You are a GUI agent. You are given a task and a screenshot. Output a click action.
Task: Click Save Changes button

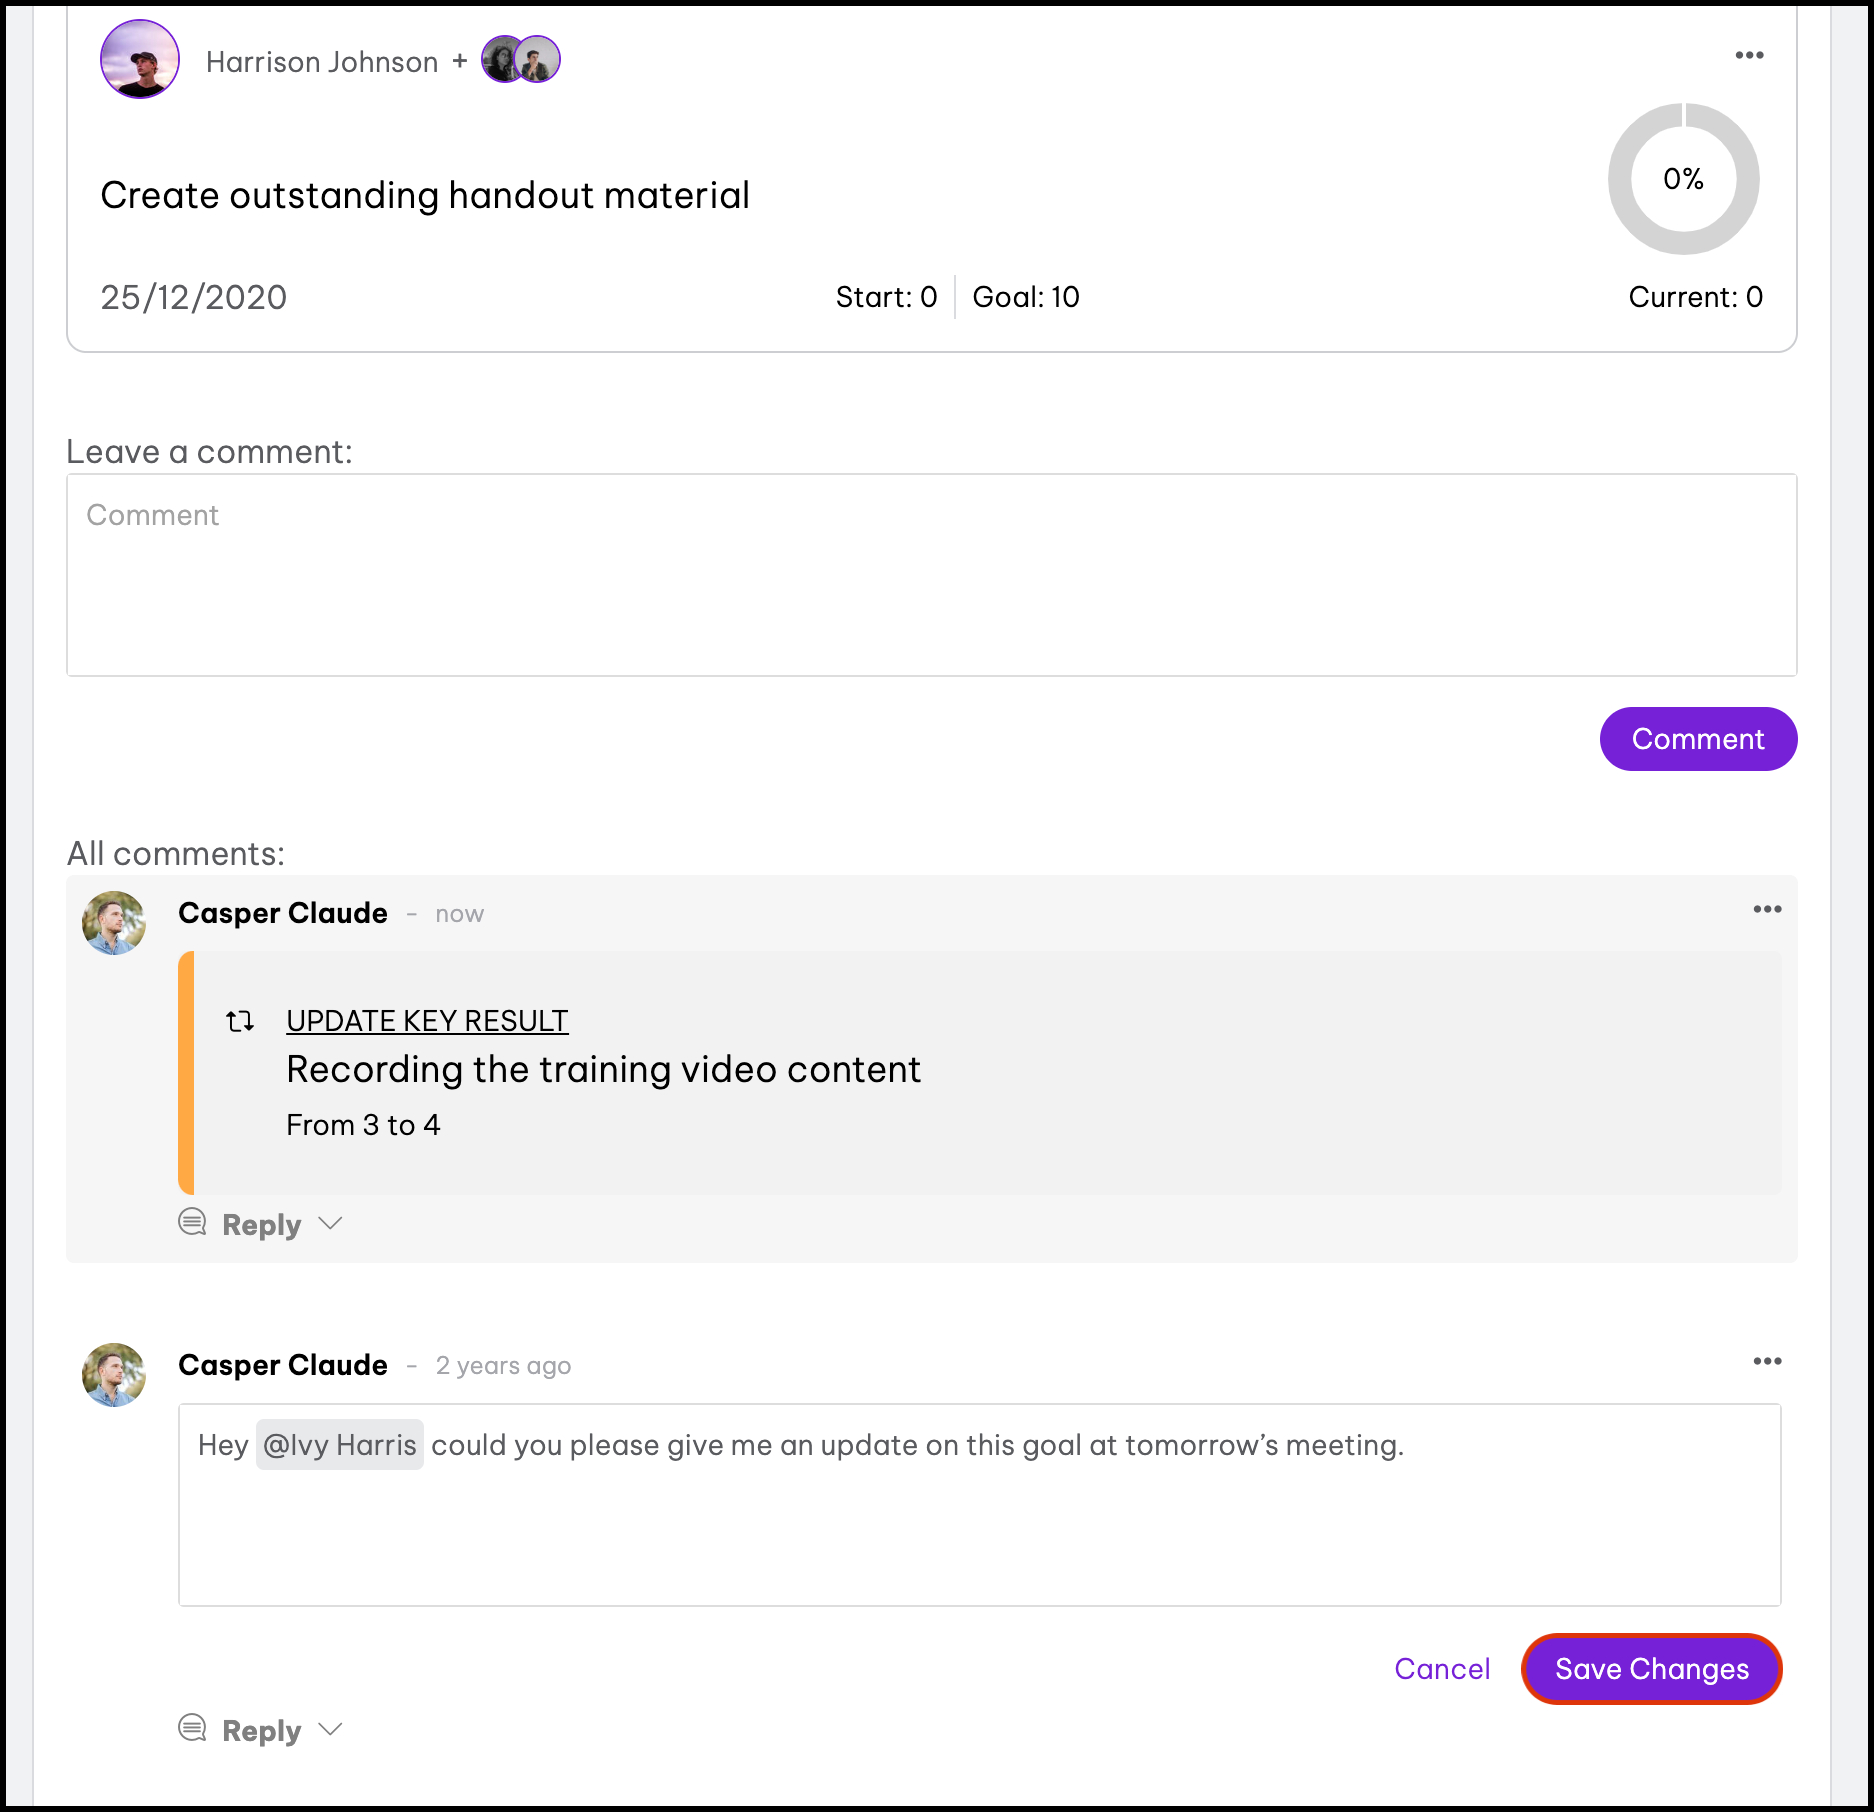click(1651, 1669)
